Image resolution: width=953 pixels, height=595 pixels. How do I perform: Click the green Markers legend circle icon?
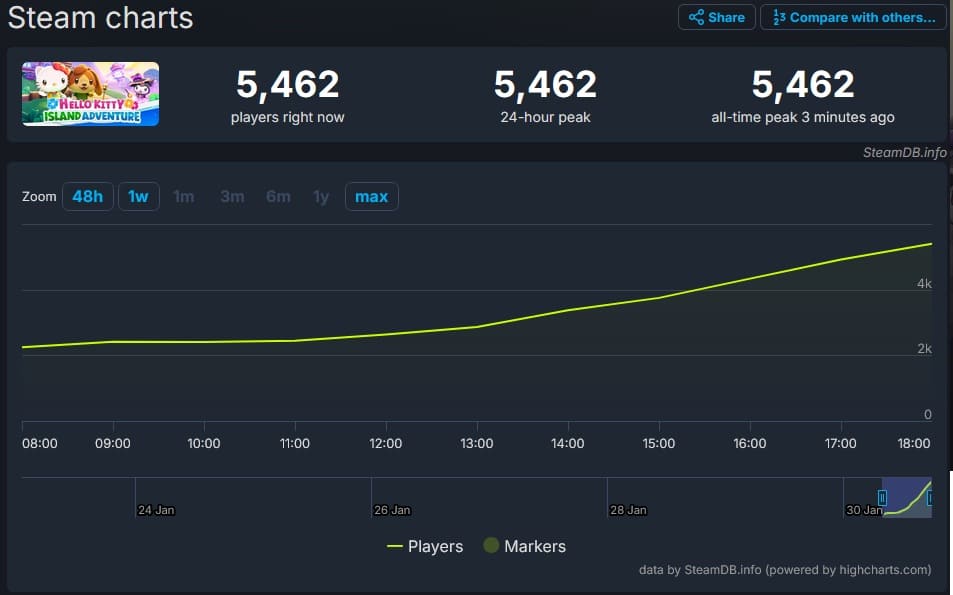click(491, 546)
